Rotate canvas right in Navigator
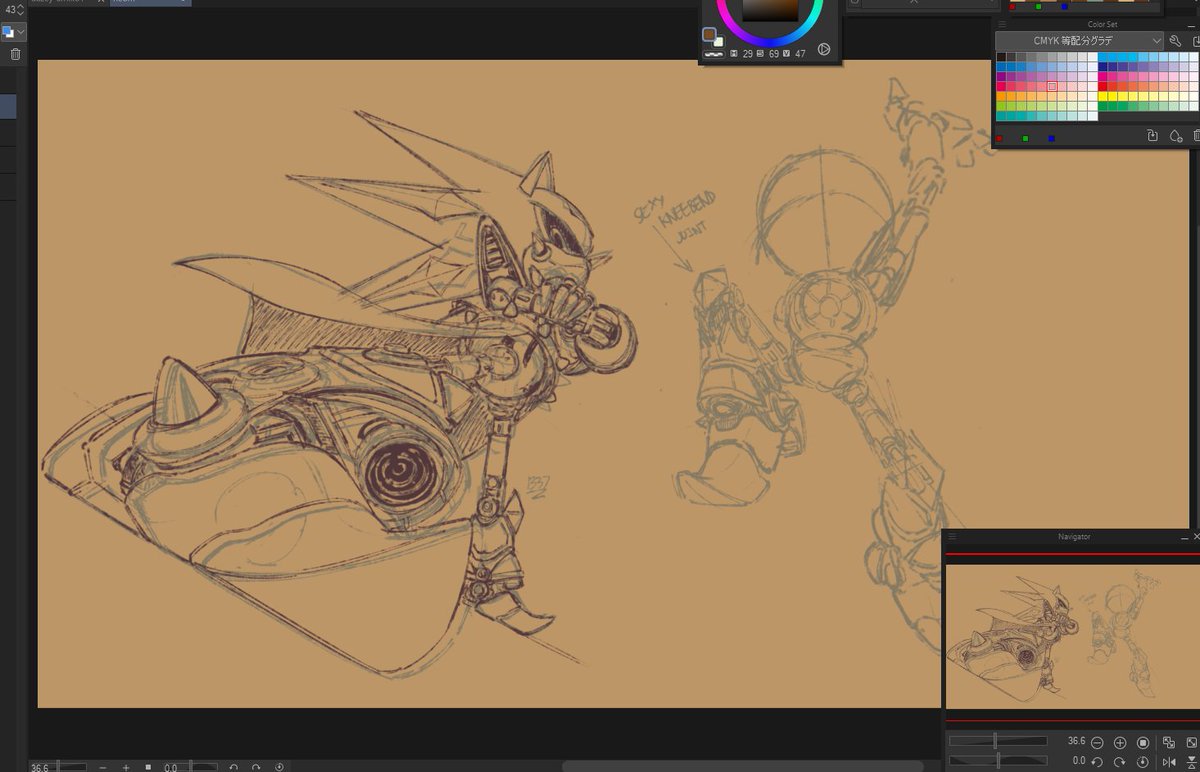The height and width of the screenshot is (772, 1200). [1120, 761]
